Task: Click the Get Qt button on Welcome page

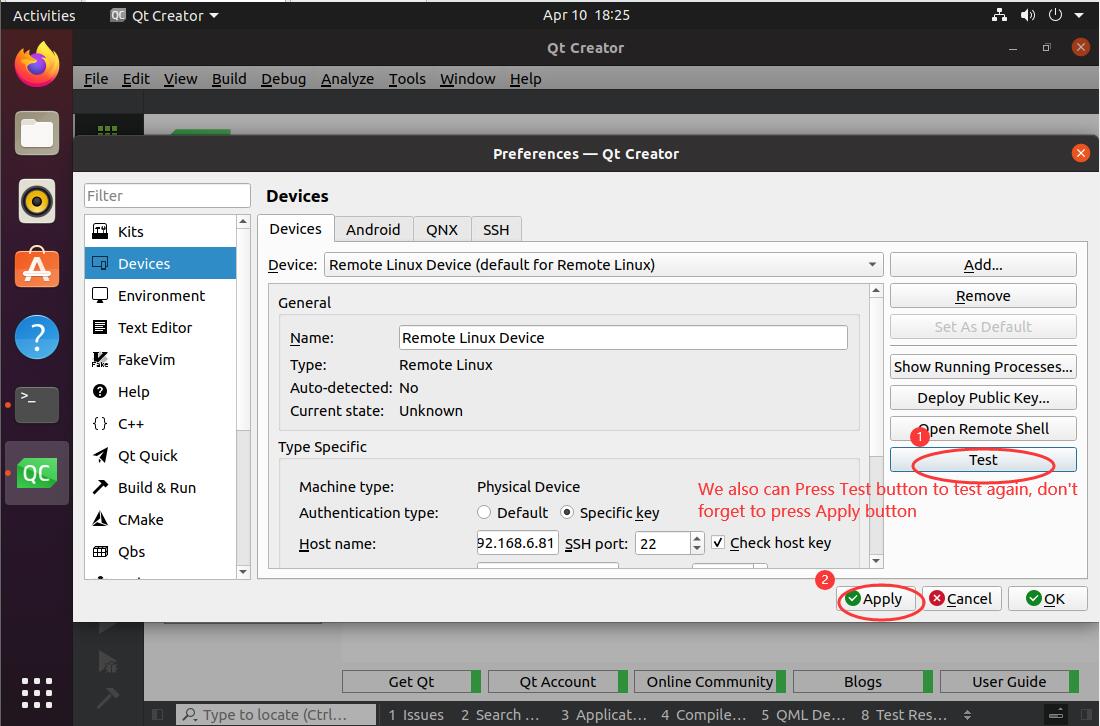Action: (411, 681)
